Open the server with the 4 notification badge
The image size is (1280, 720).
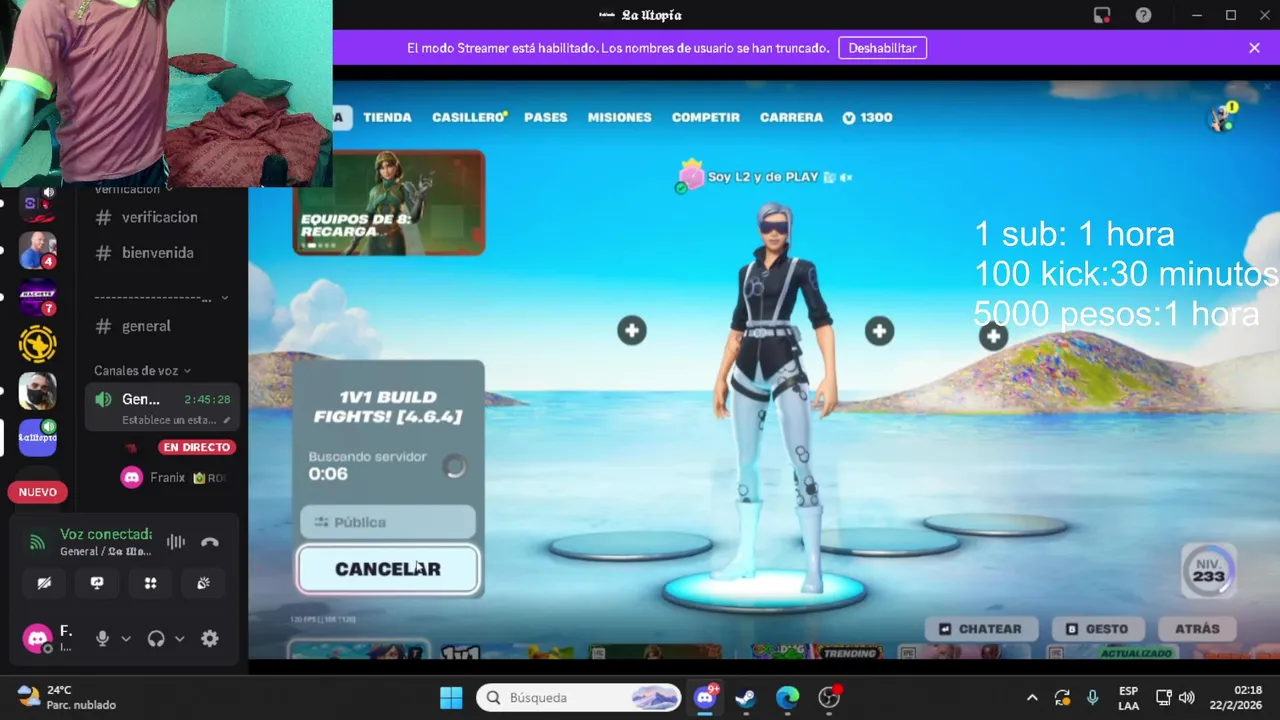(x=38, y=250)
